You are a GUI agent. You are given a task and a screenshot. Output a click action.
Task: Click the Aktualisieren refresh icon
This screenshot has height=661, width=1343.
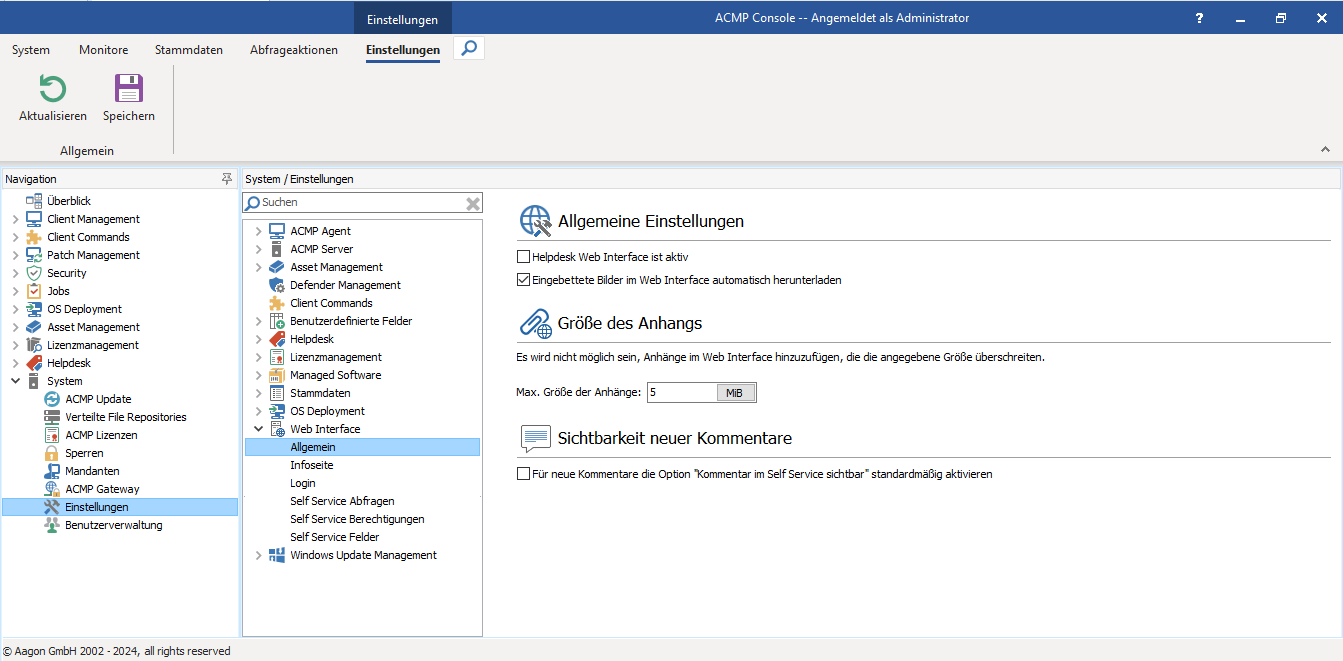[51, 90]
